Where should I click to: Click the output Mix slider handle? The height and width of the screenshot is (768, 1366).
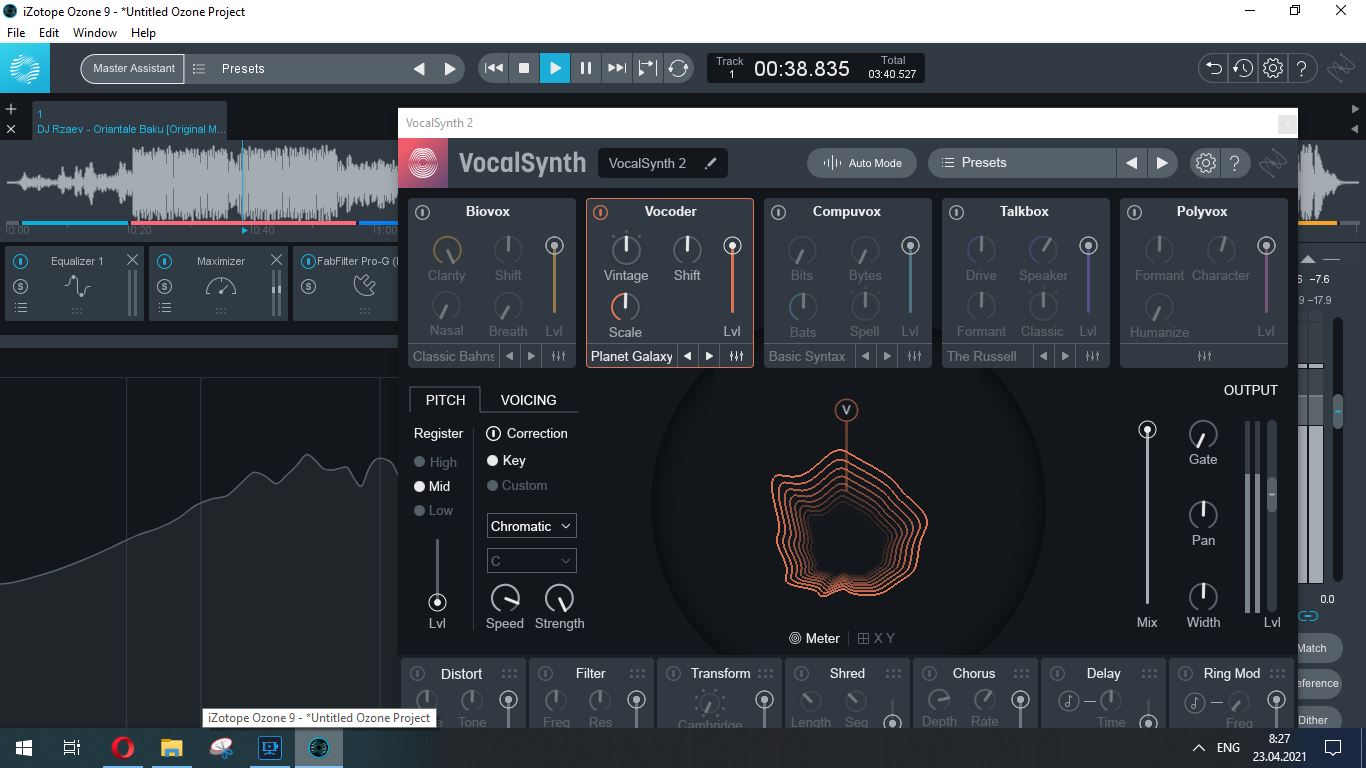pos(1147,430)
